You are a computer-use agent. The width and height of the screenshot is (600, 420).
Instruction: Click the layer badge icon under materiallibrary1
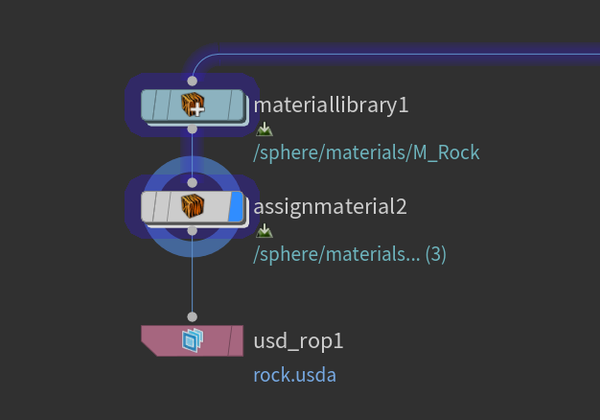(x=264, y=129)
